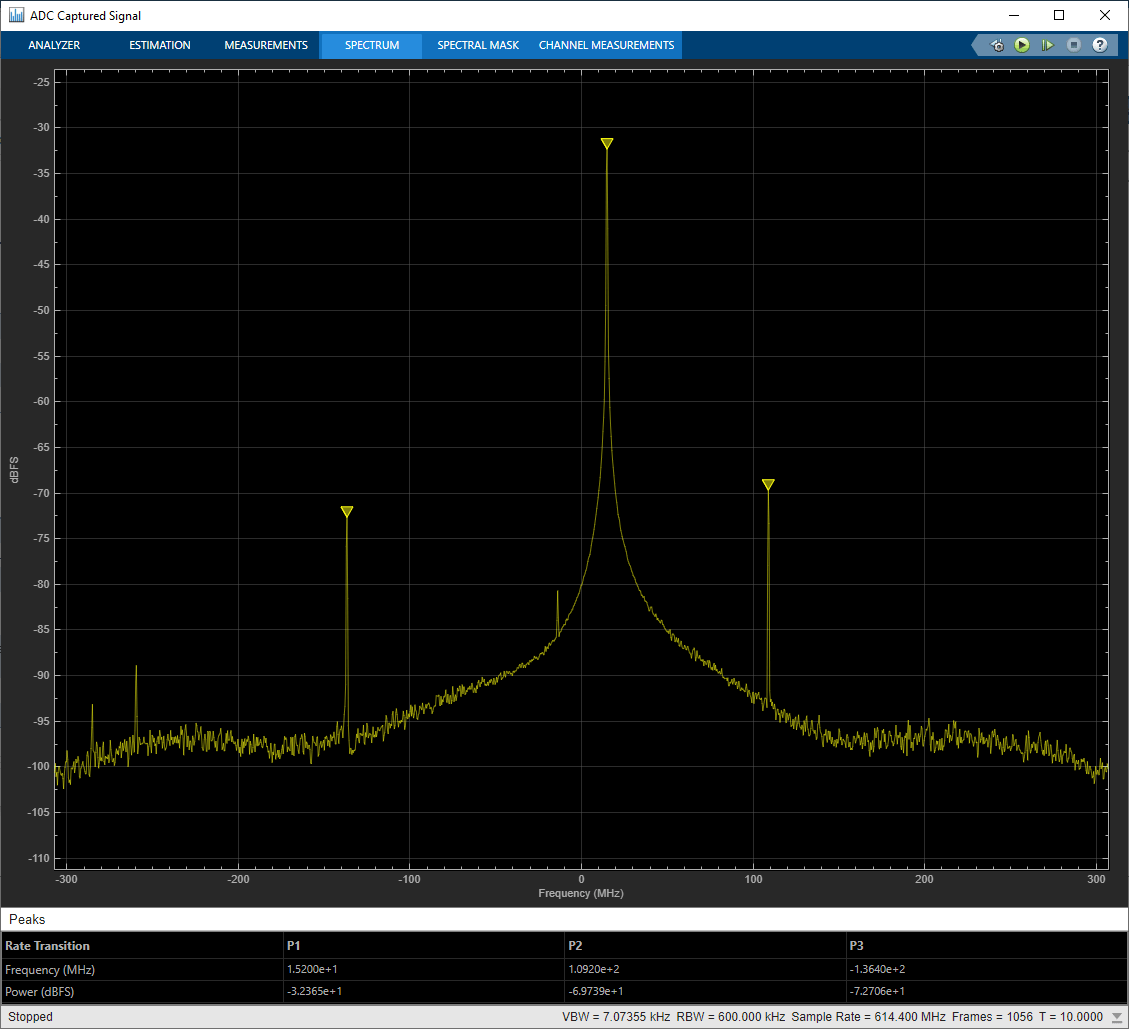Click the Peaks panel header

point(27,919)
